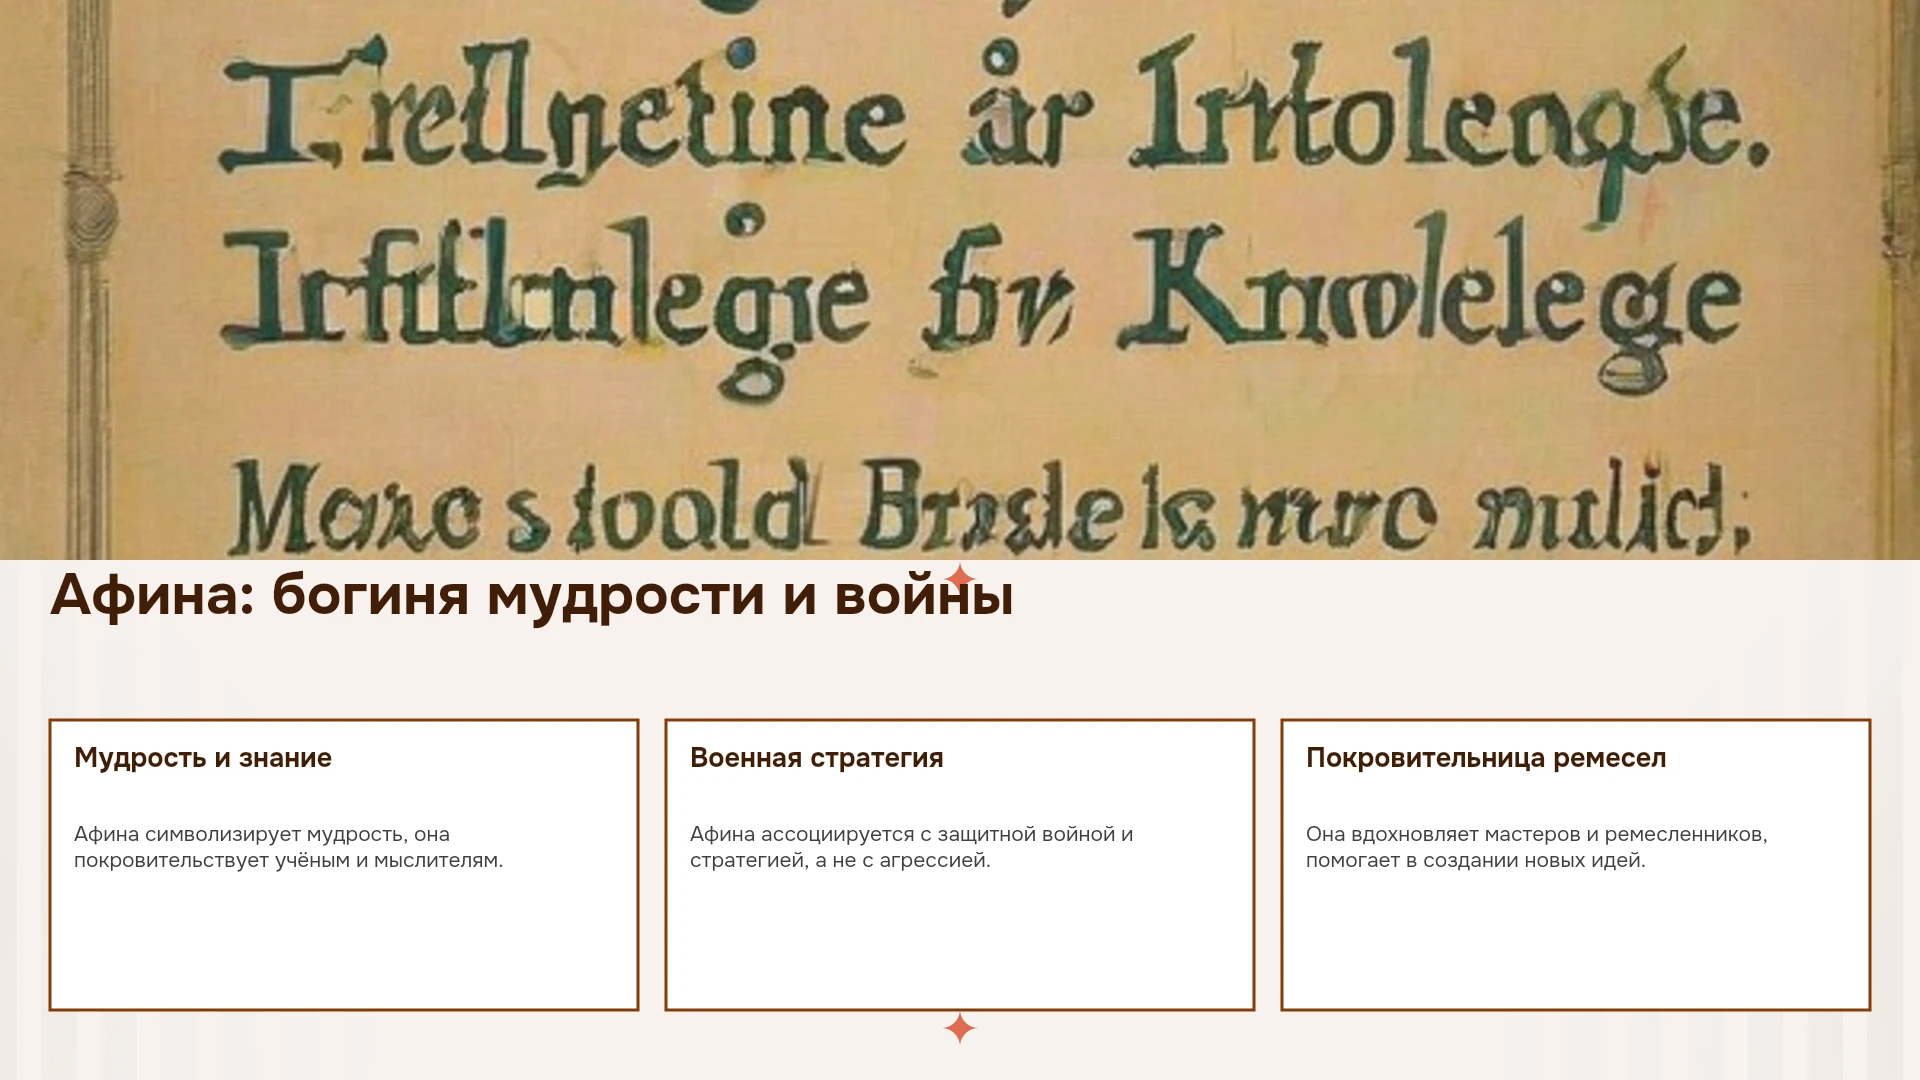The width and height of the screenshot is (1920, 1080).
Task: Click the orange star icon beside the title
Action: click(x=960, y=578)
